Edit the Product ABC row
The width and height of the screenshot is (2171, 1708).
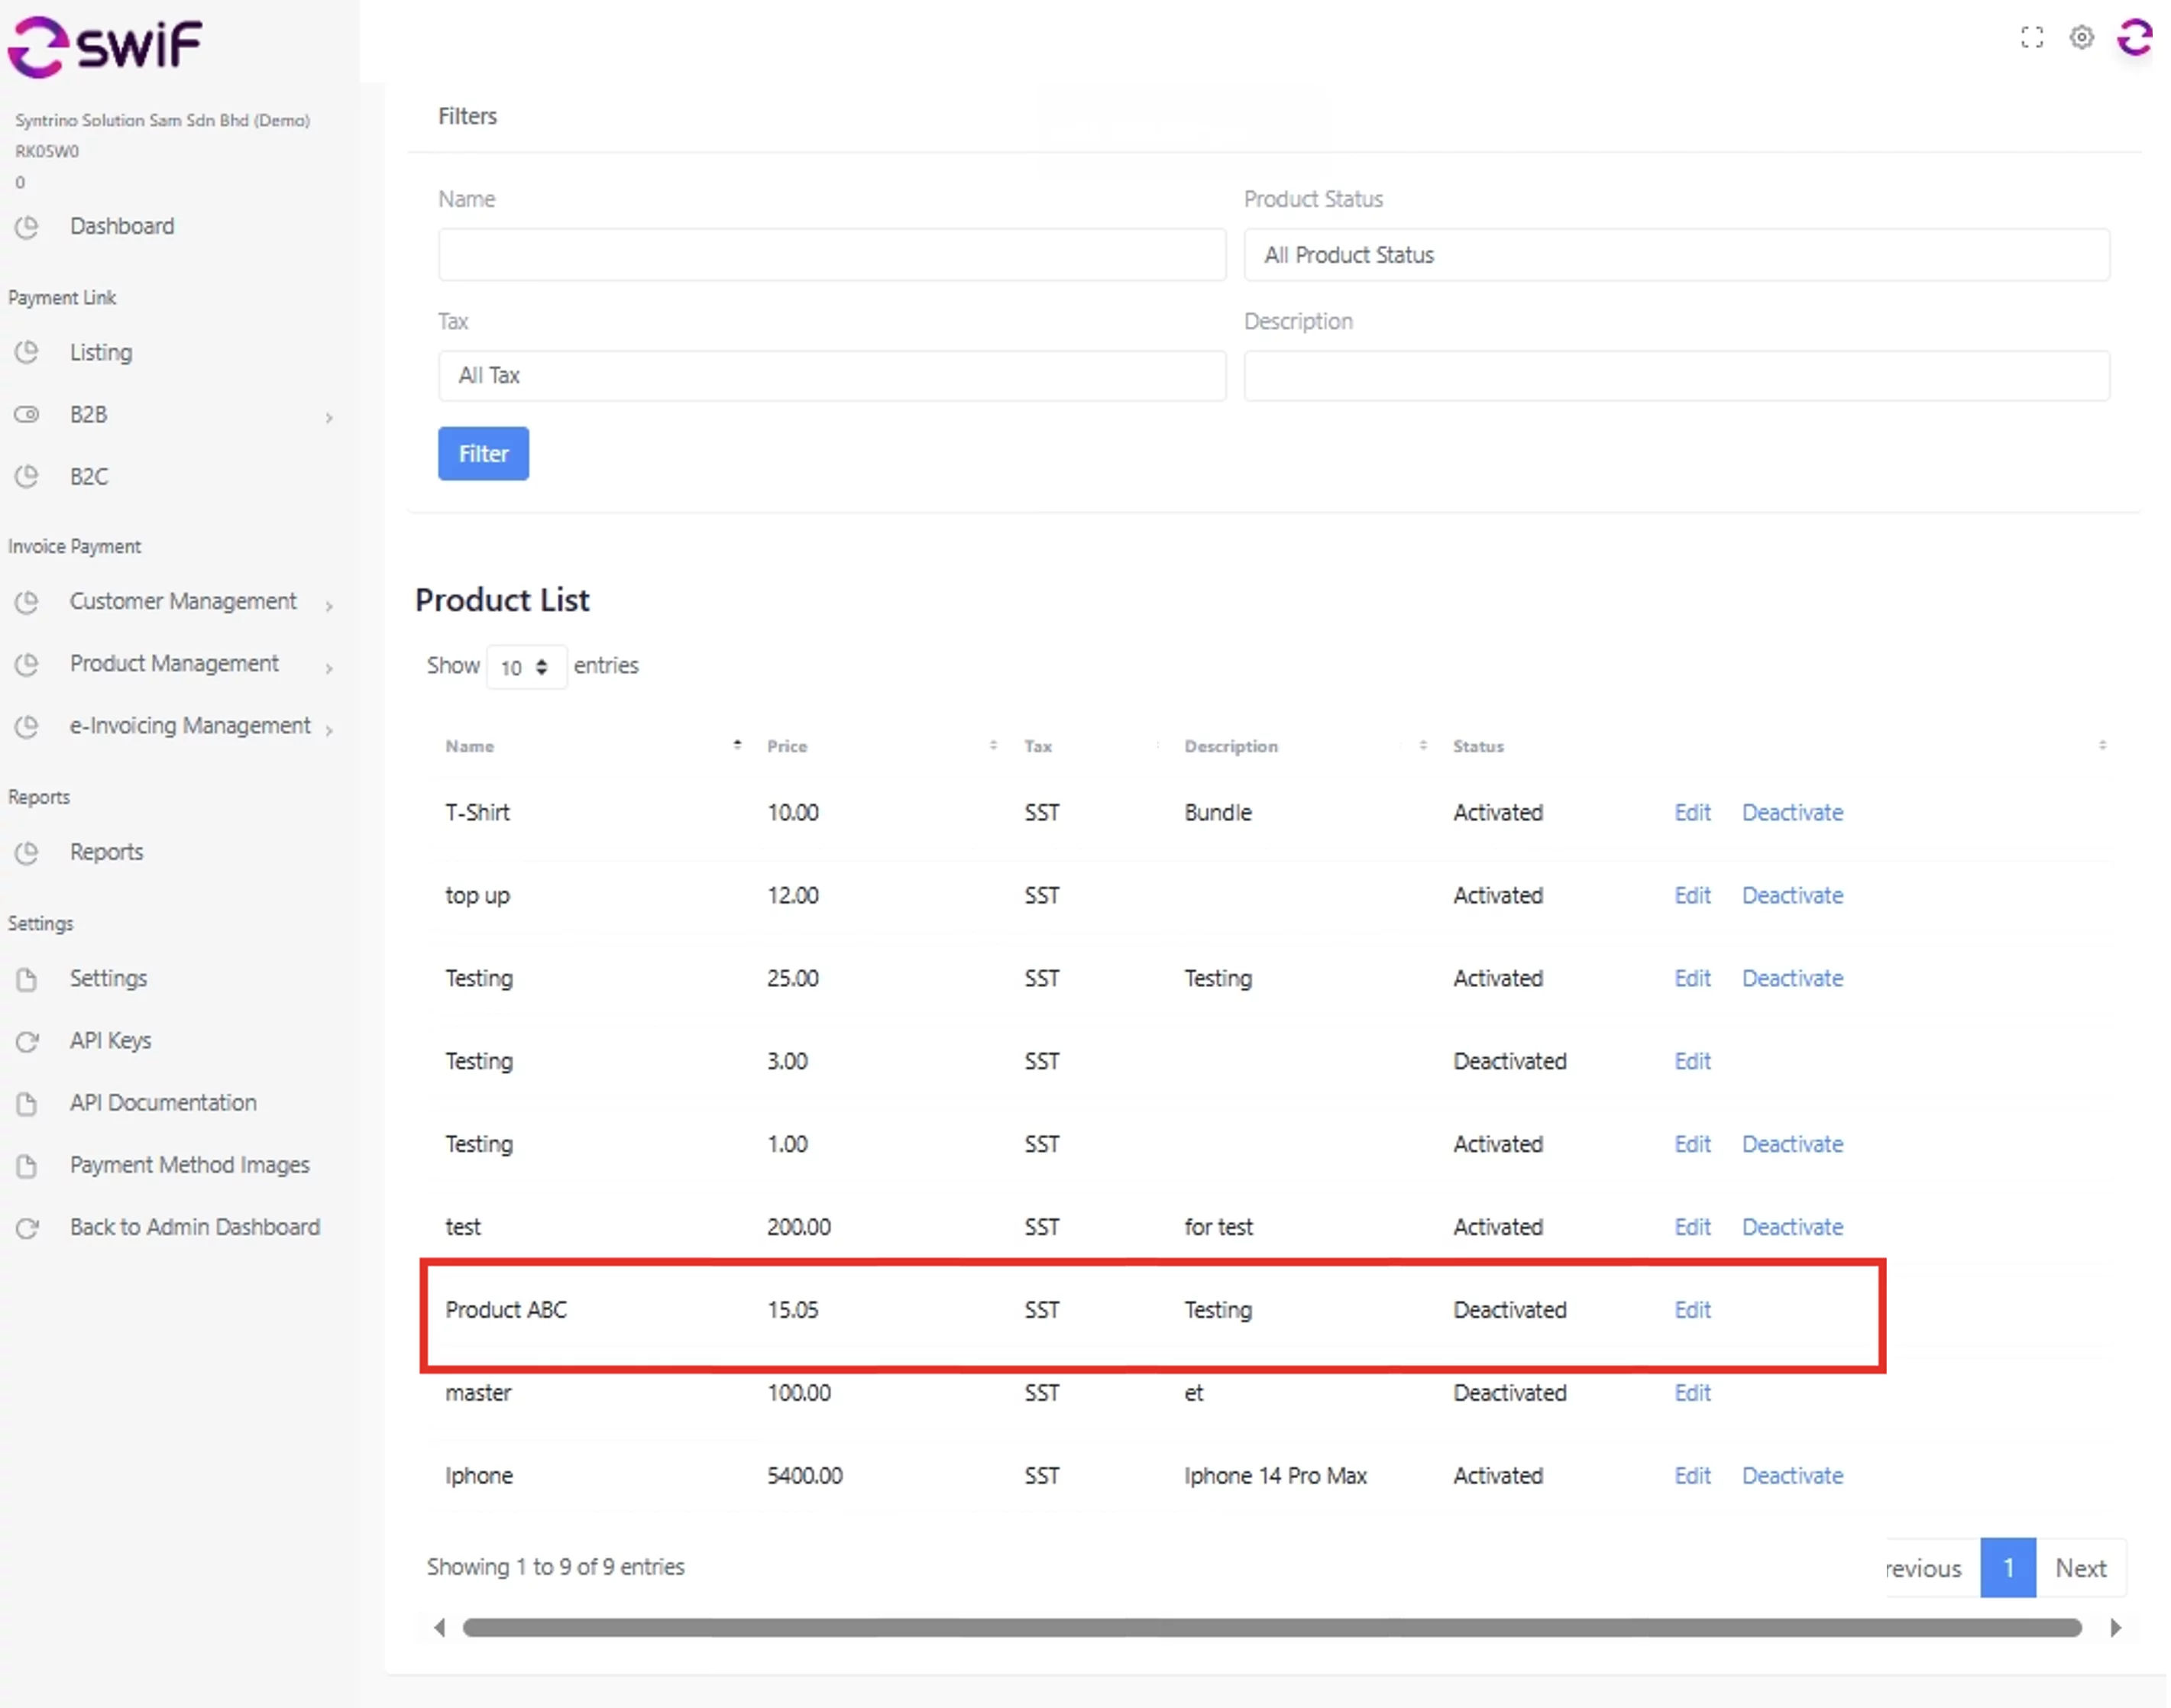(1692, 1310)
